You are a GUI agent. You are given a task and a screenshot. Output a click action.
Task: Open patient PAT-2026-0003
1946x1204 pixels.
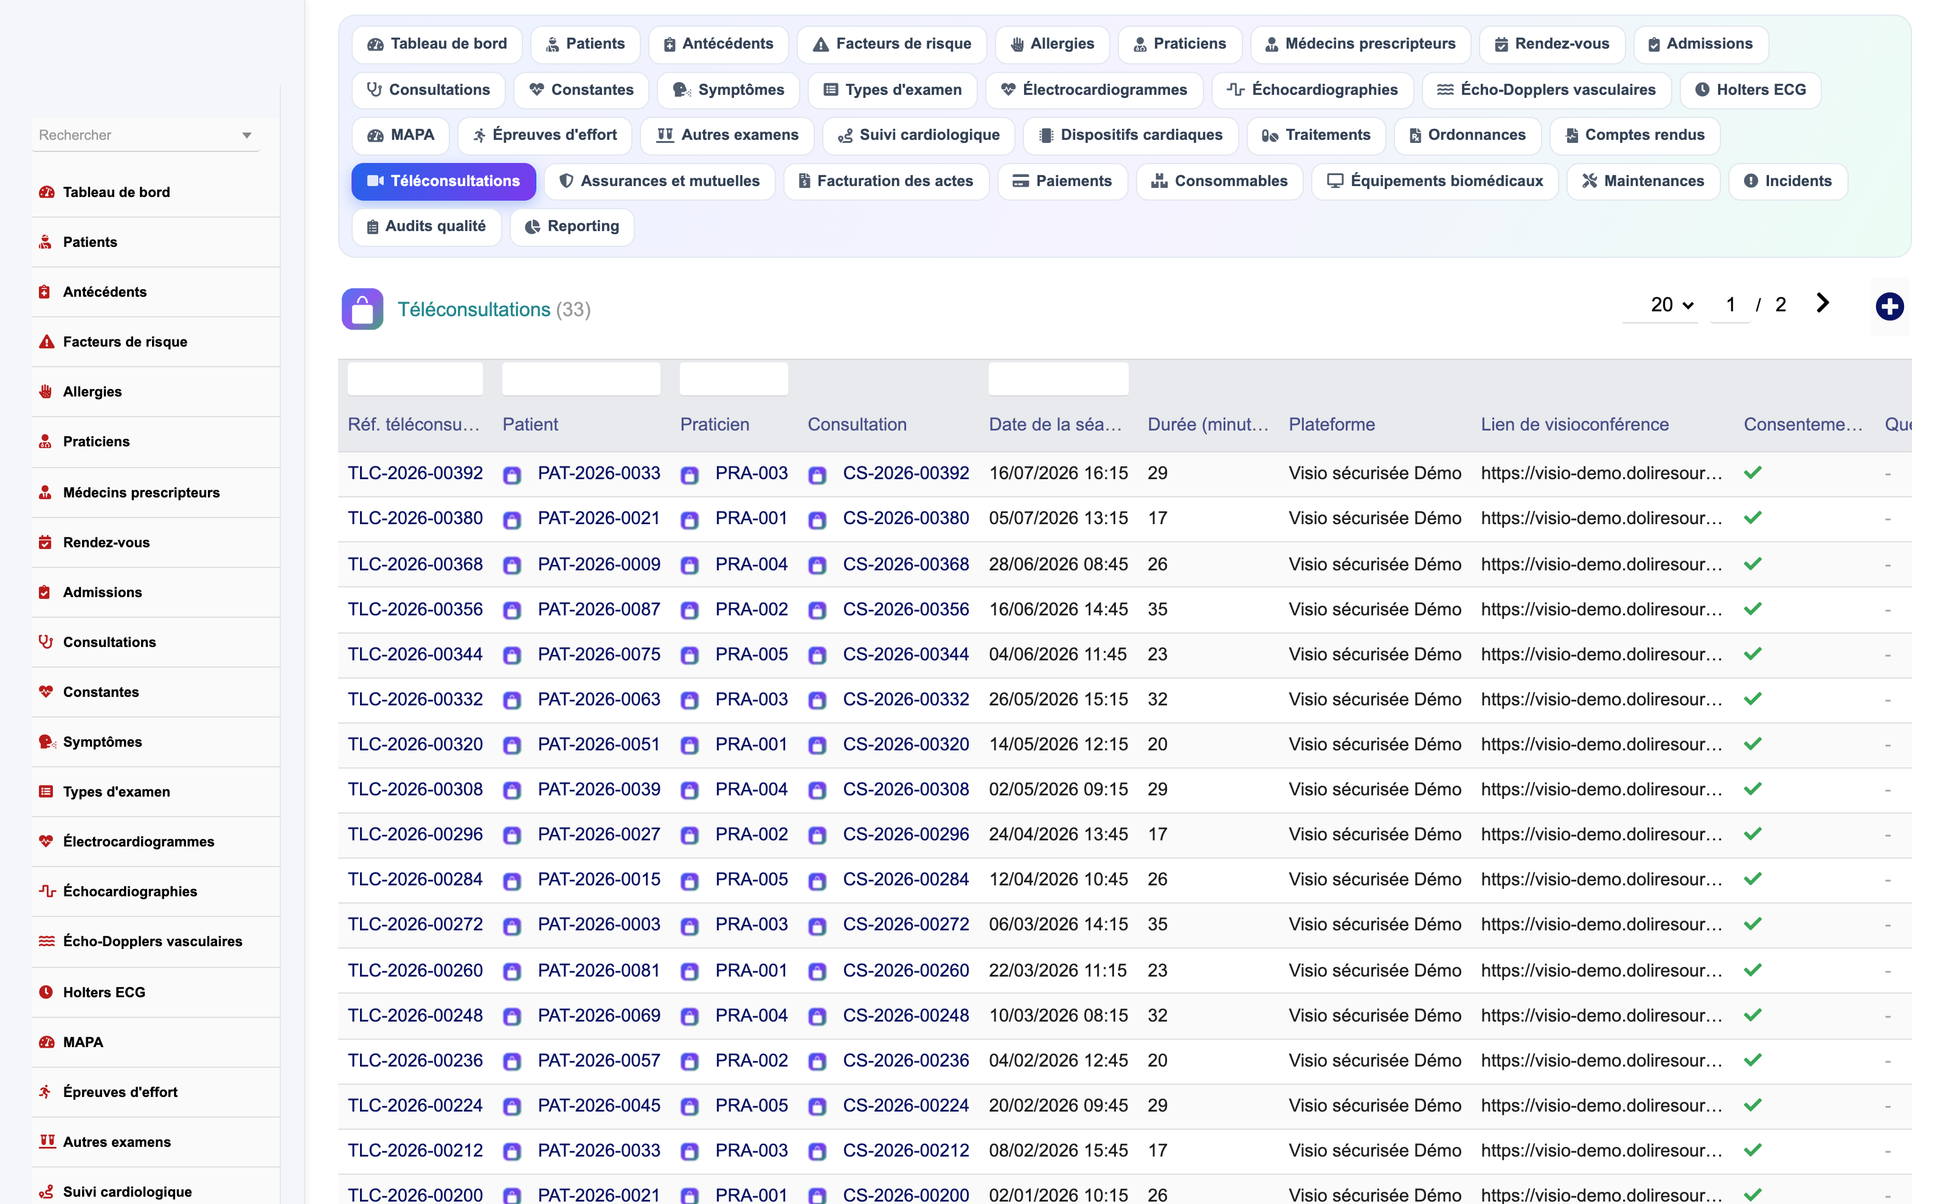click(599, 924)
